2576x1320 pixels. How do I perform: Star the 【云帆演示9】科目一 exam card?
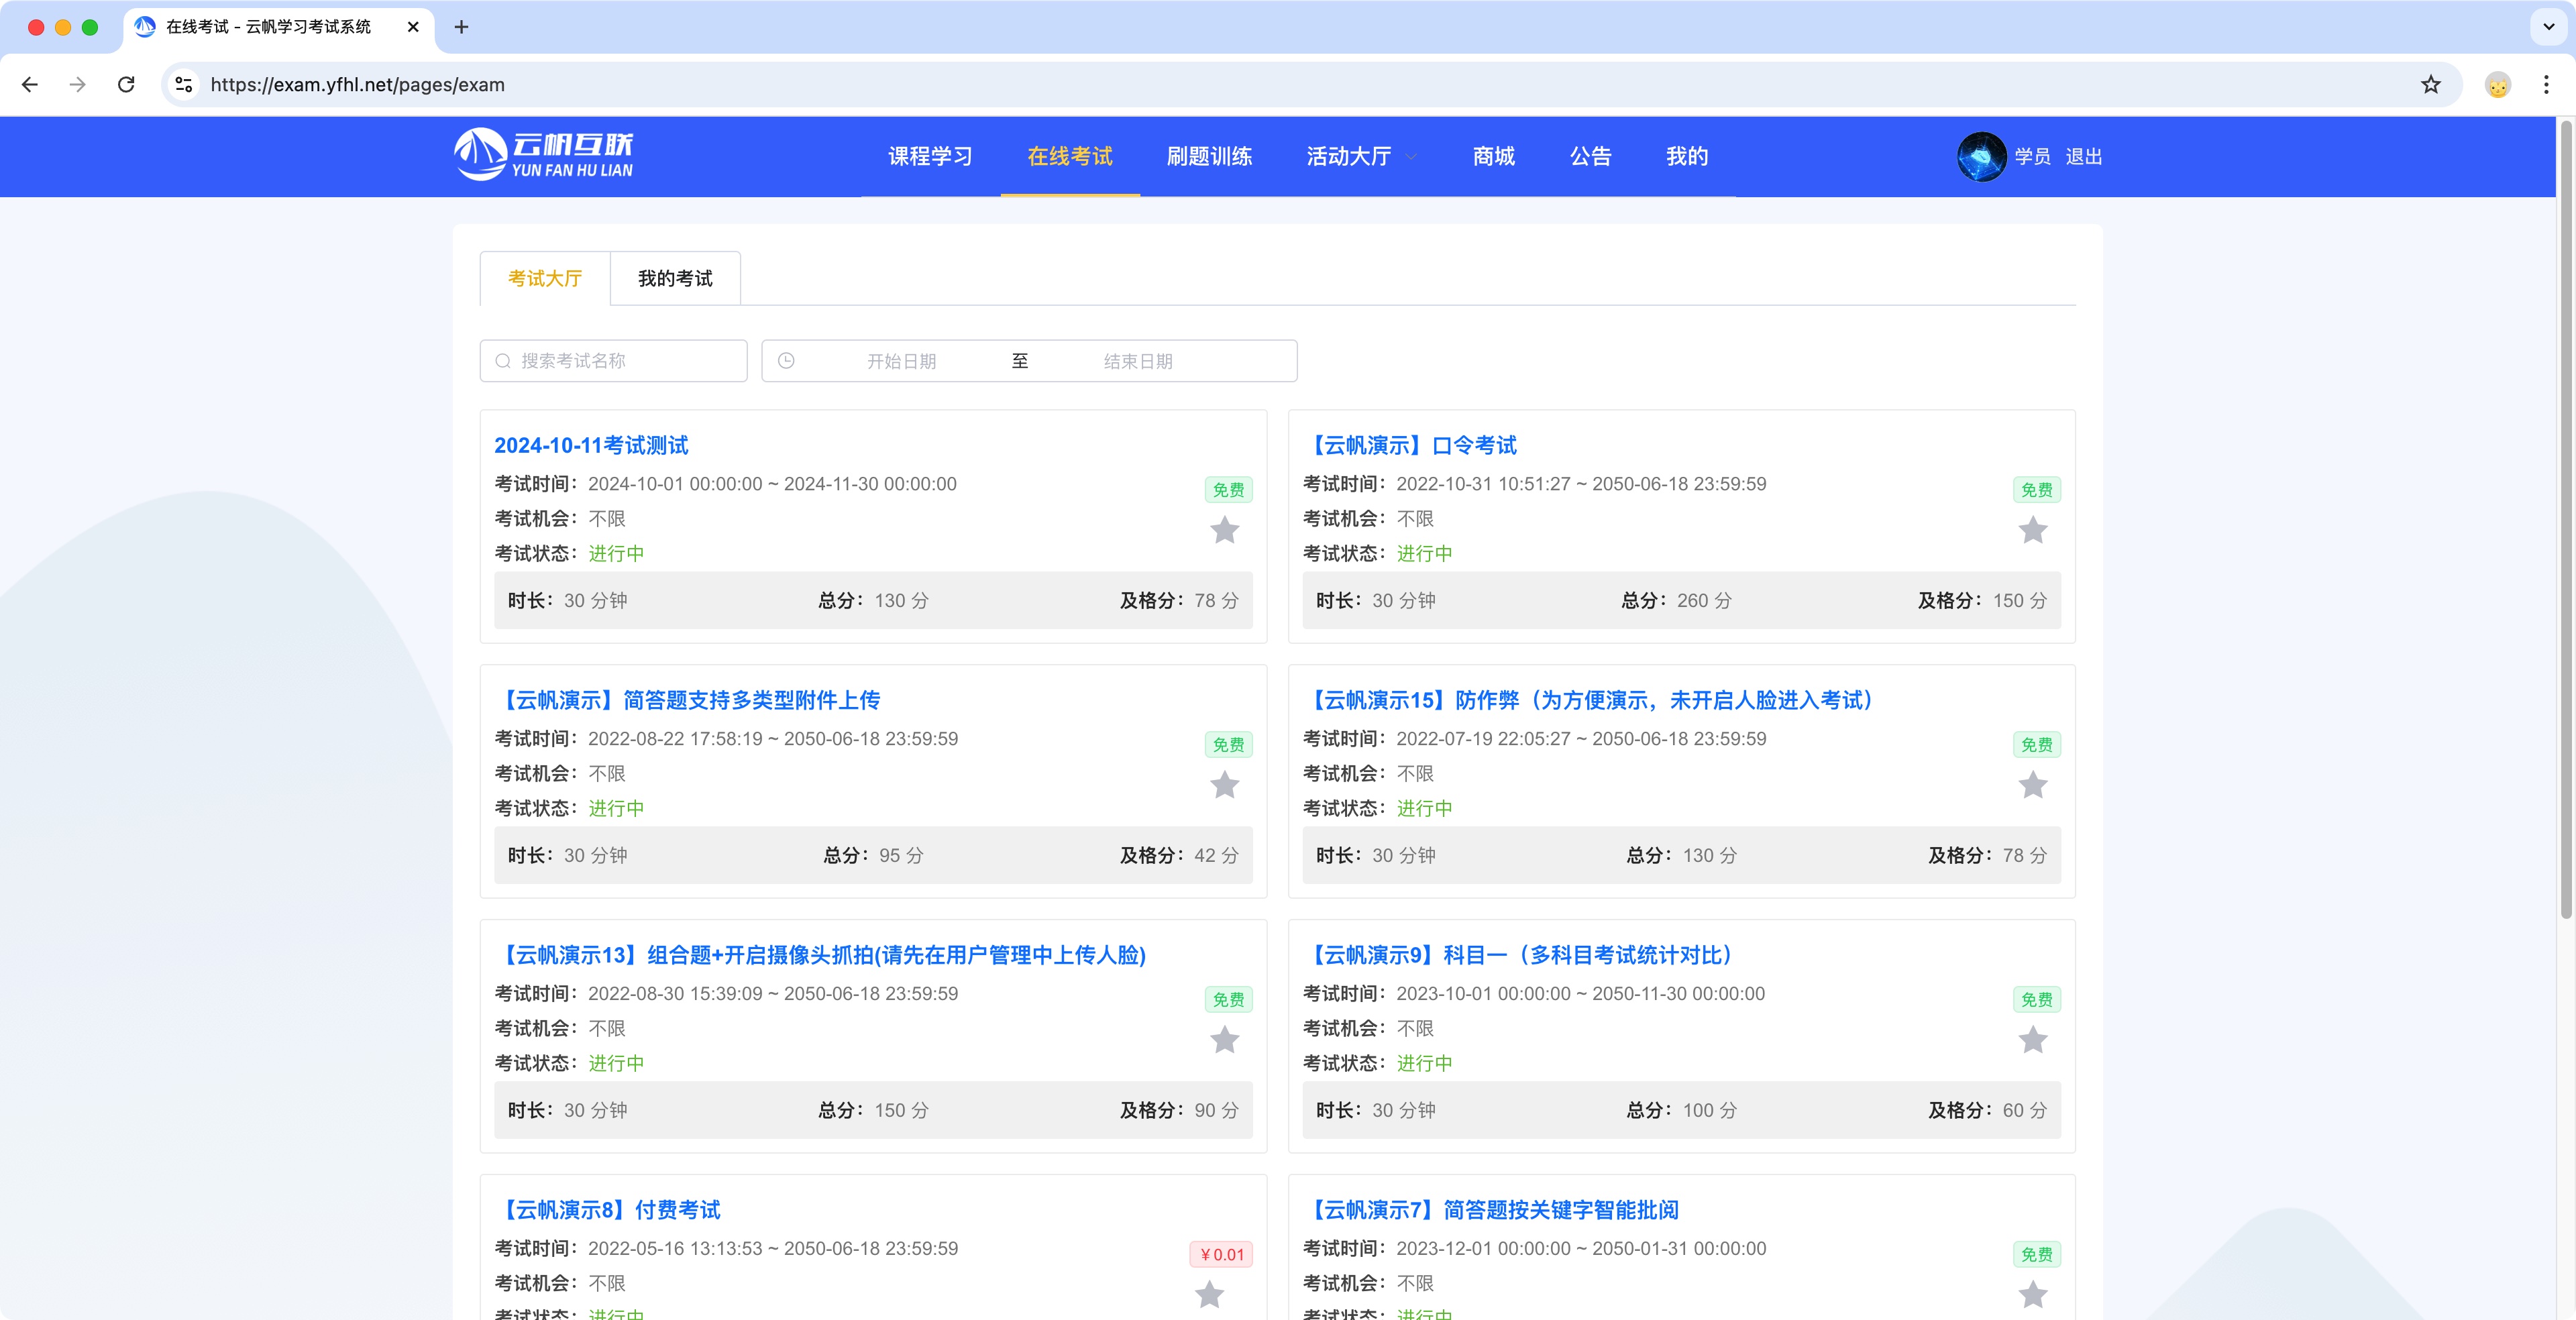[2032, 1040]
